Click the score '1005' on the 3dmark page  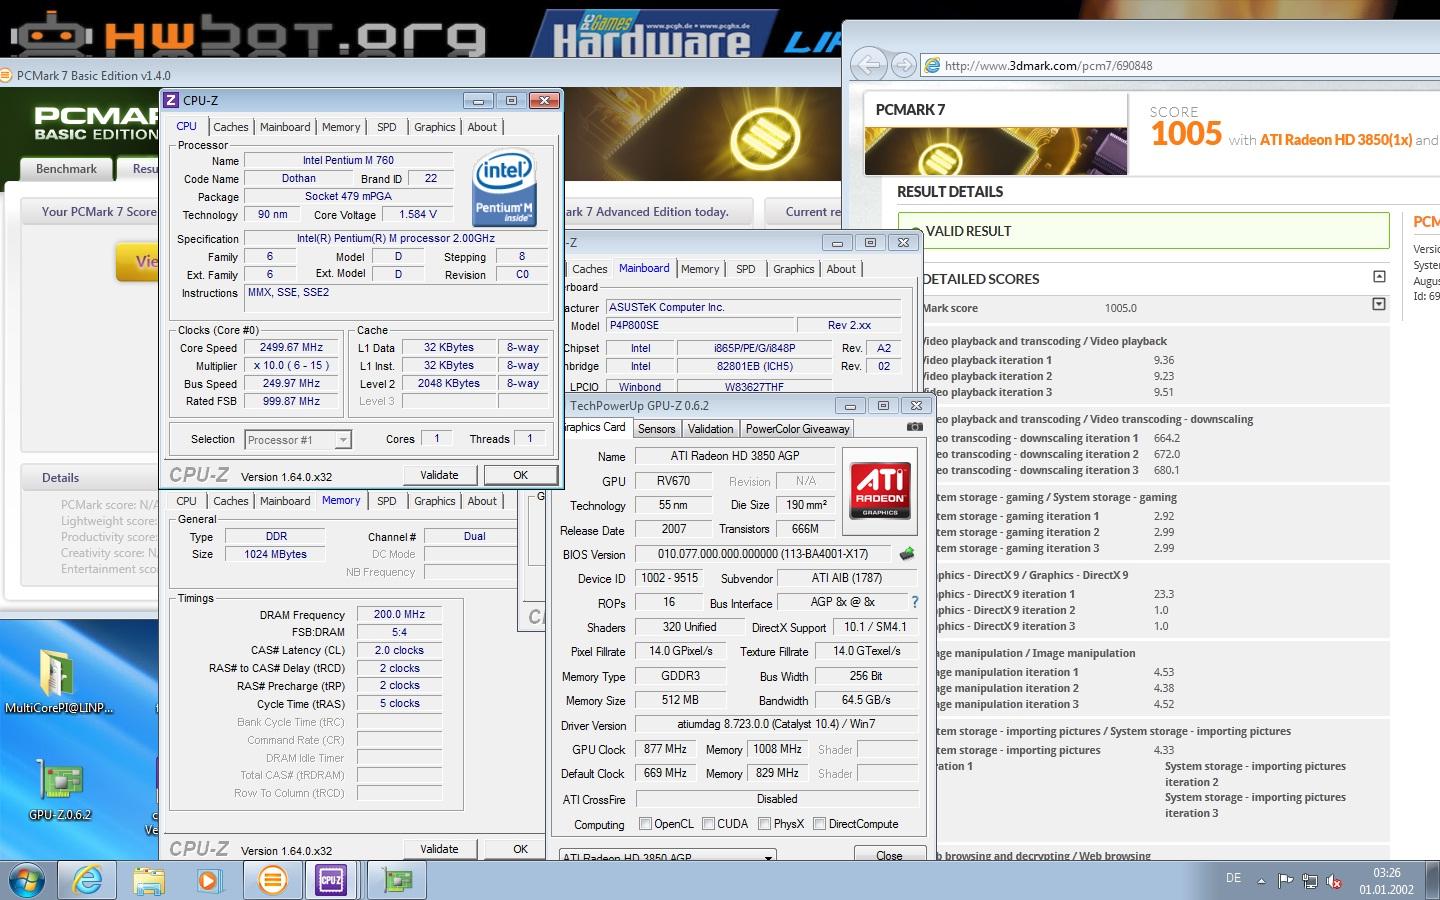point(1186,134)
